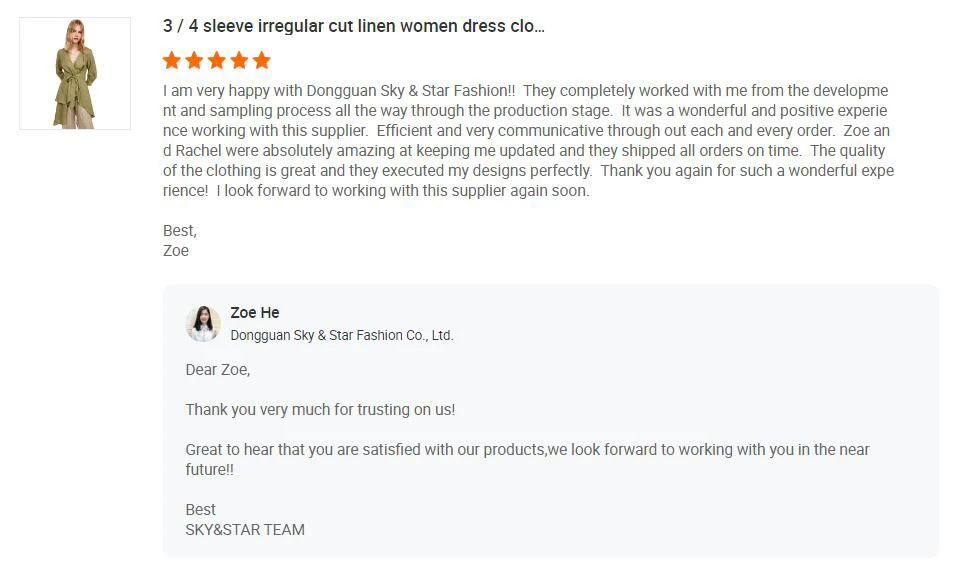The image size is (953, 570).
Task: Click the fifth orange rating star
Action: pos(262,60)
